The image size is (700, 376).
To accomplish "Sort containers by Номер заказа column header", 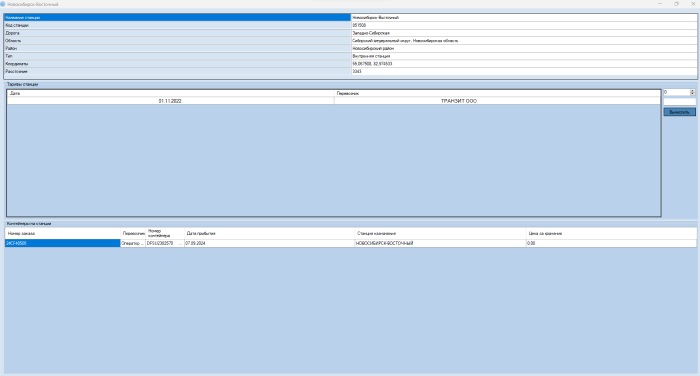I will (63, 234).
